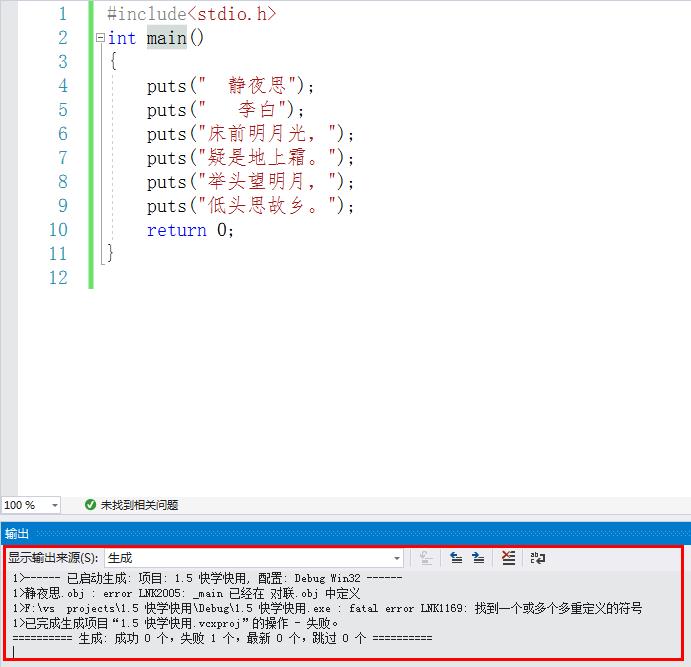
Task: Click the opening brace on line 3
Action: (x=113, y=62)
